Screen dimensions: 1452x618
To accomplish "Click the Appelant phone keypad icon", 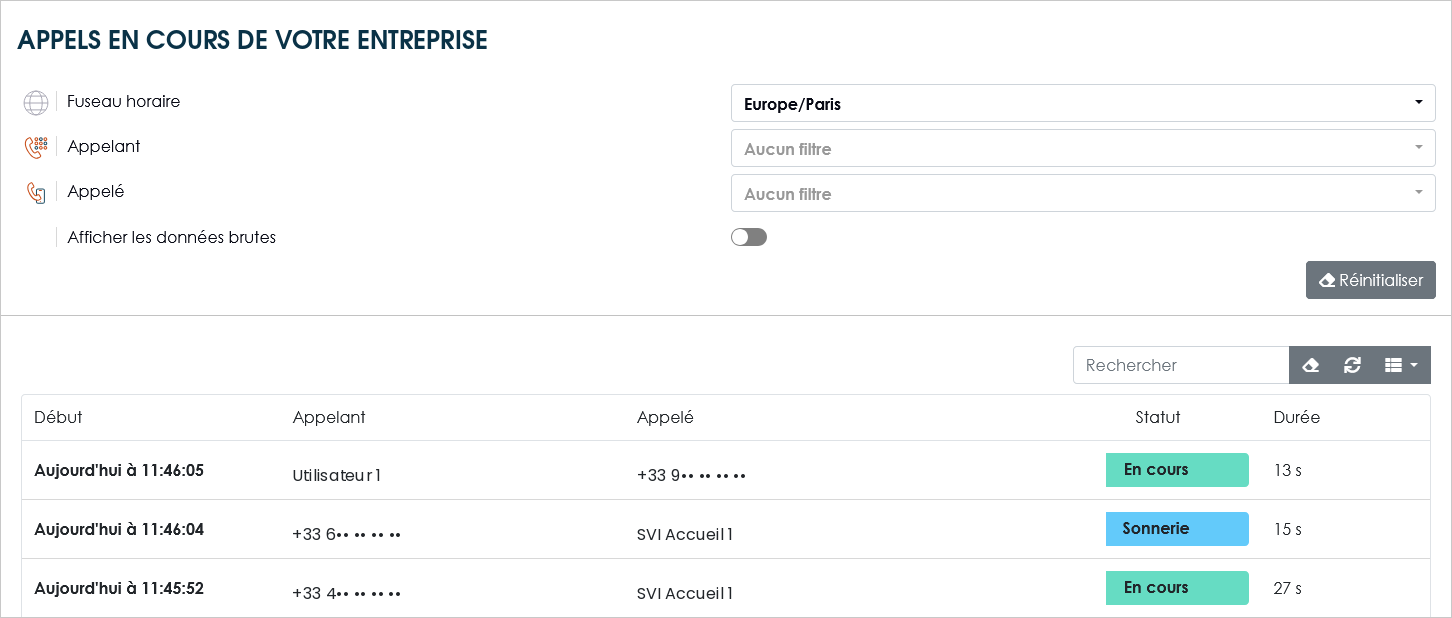I will point(36,148).
